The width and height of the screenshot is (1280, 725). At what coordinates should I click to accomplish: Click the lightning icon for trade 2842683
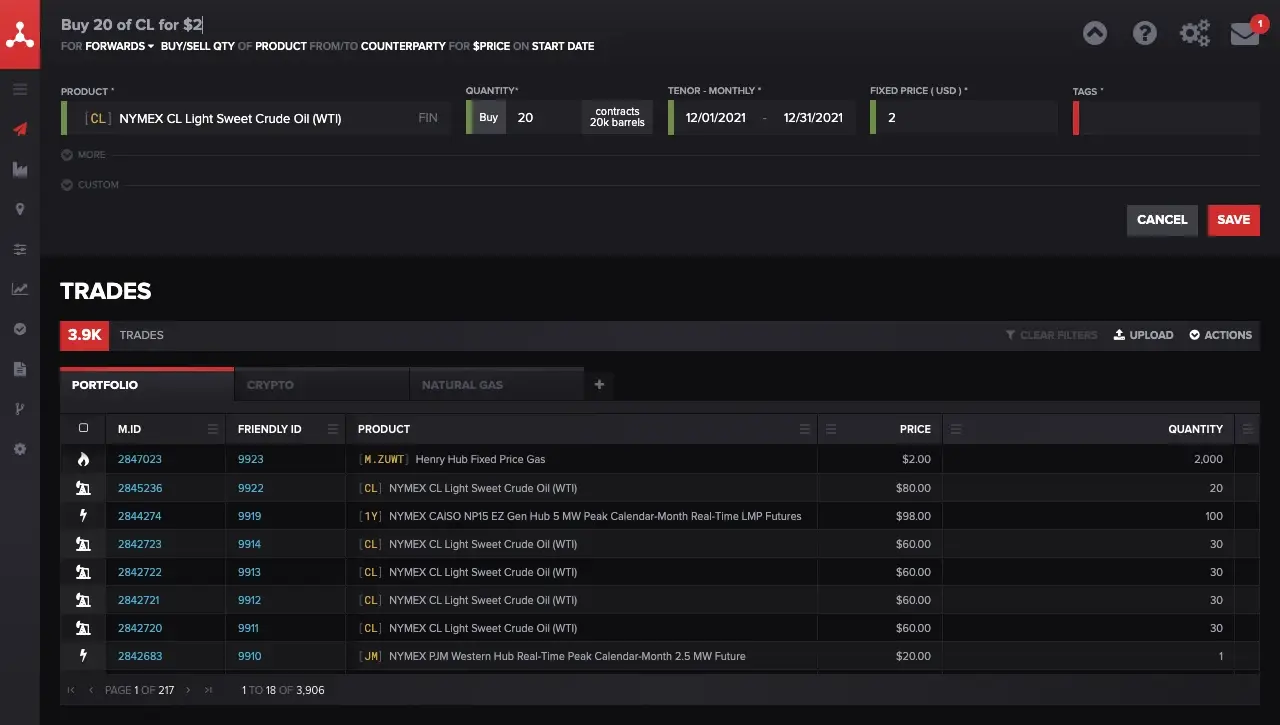coord(83,656)
